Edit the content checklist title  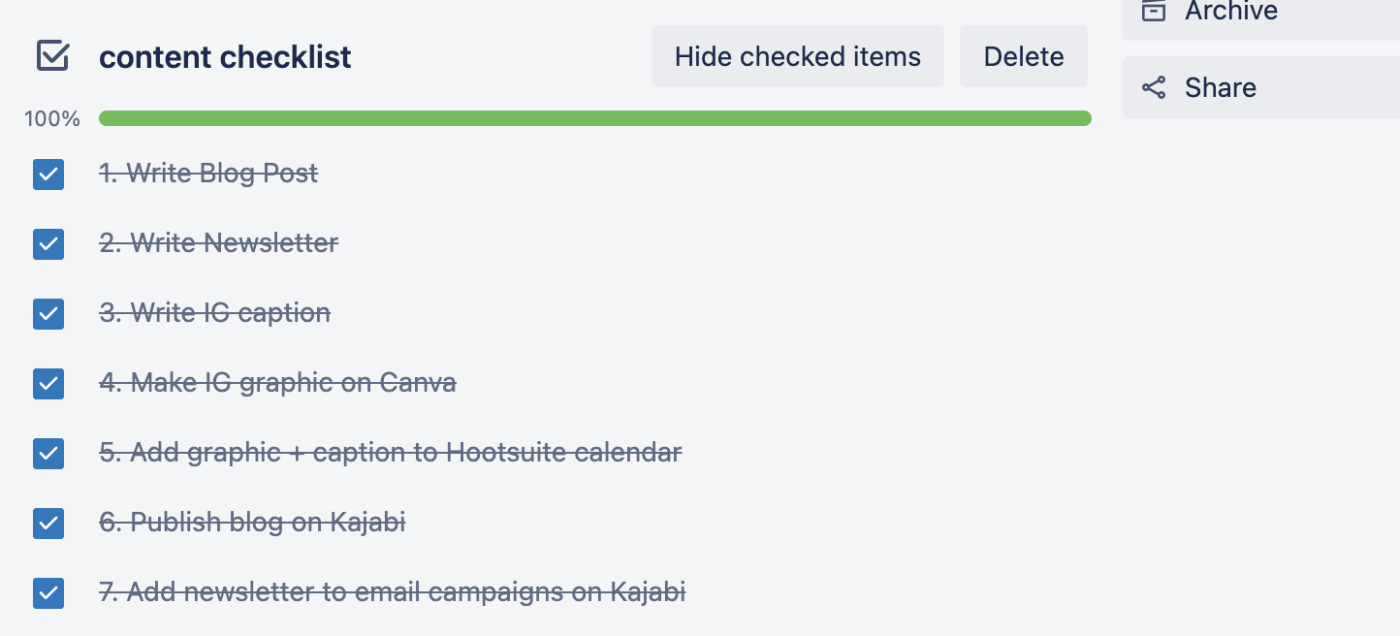[225, 57]
